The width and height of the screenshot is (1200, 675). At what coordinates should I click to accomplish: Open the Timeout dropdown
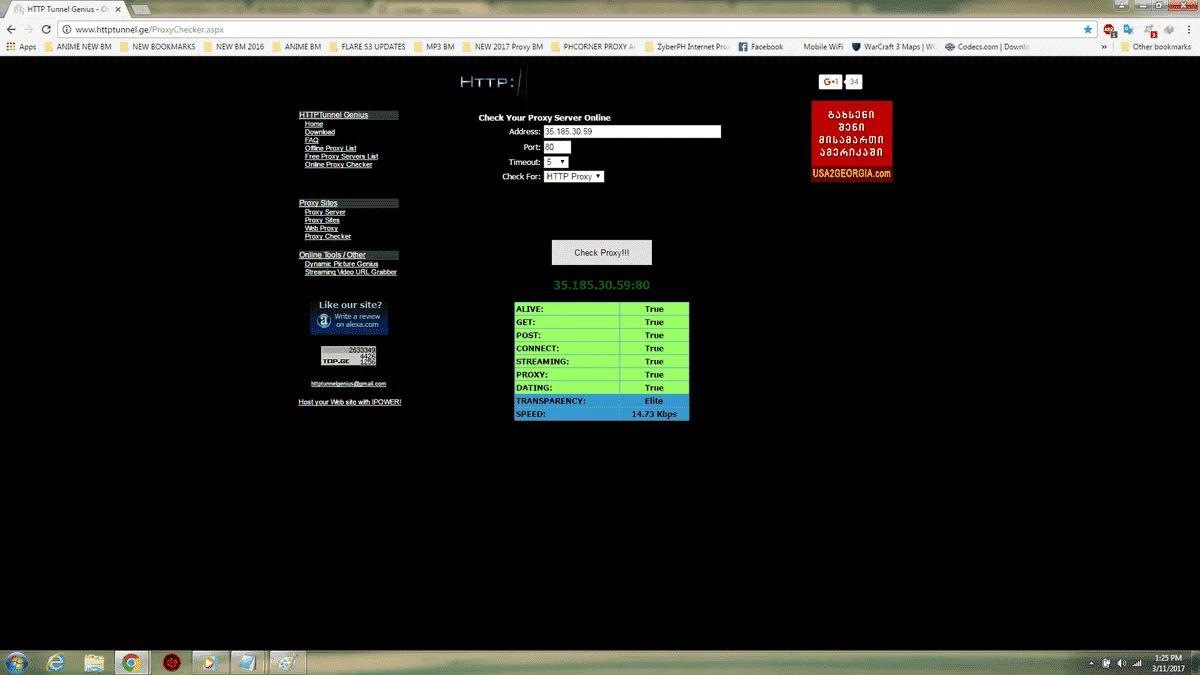[556, 162]
